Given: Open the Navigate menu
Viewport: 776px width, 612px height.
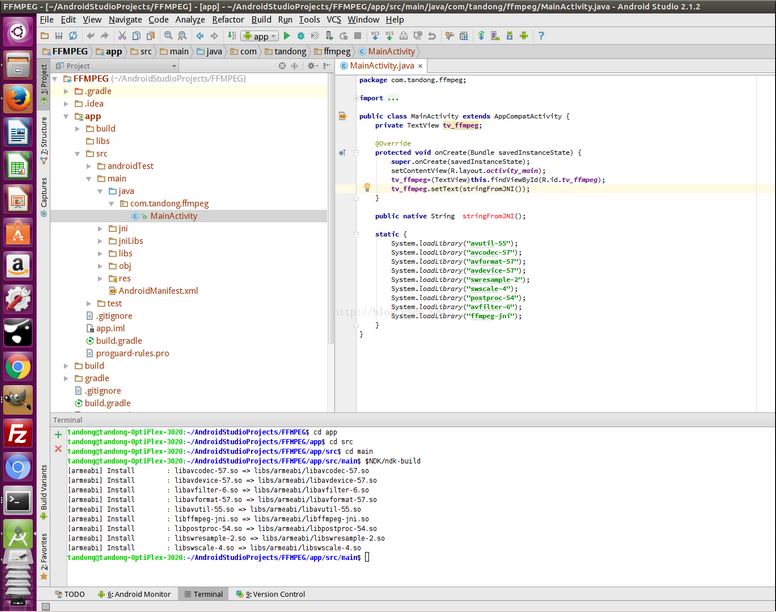Looking at the screenshot, I should click(x=125, y=20).
